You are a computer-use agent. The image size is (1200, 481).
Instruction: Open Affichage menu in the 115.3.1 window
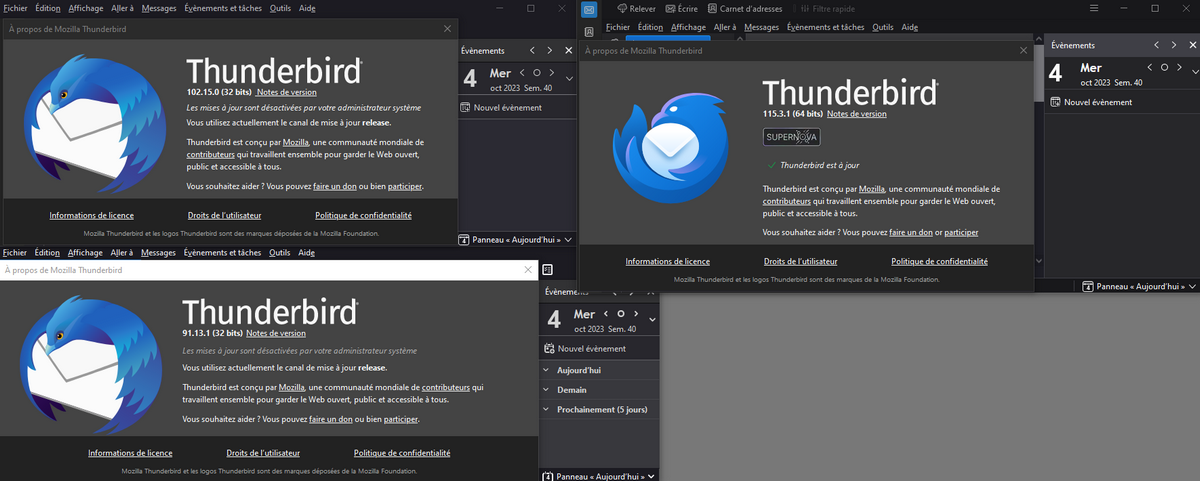click(688, 27)
